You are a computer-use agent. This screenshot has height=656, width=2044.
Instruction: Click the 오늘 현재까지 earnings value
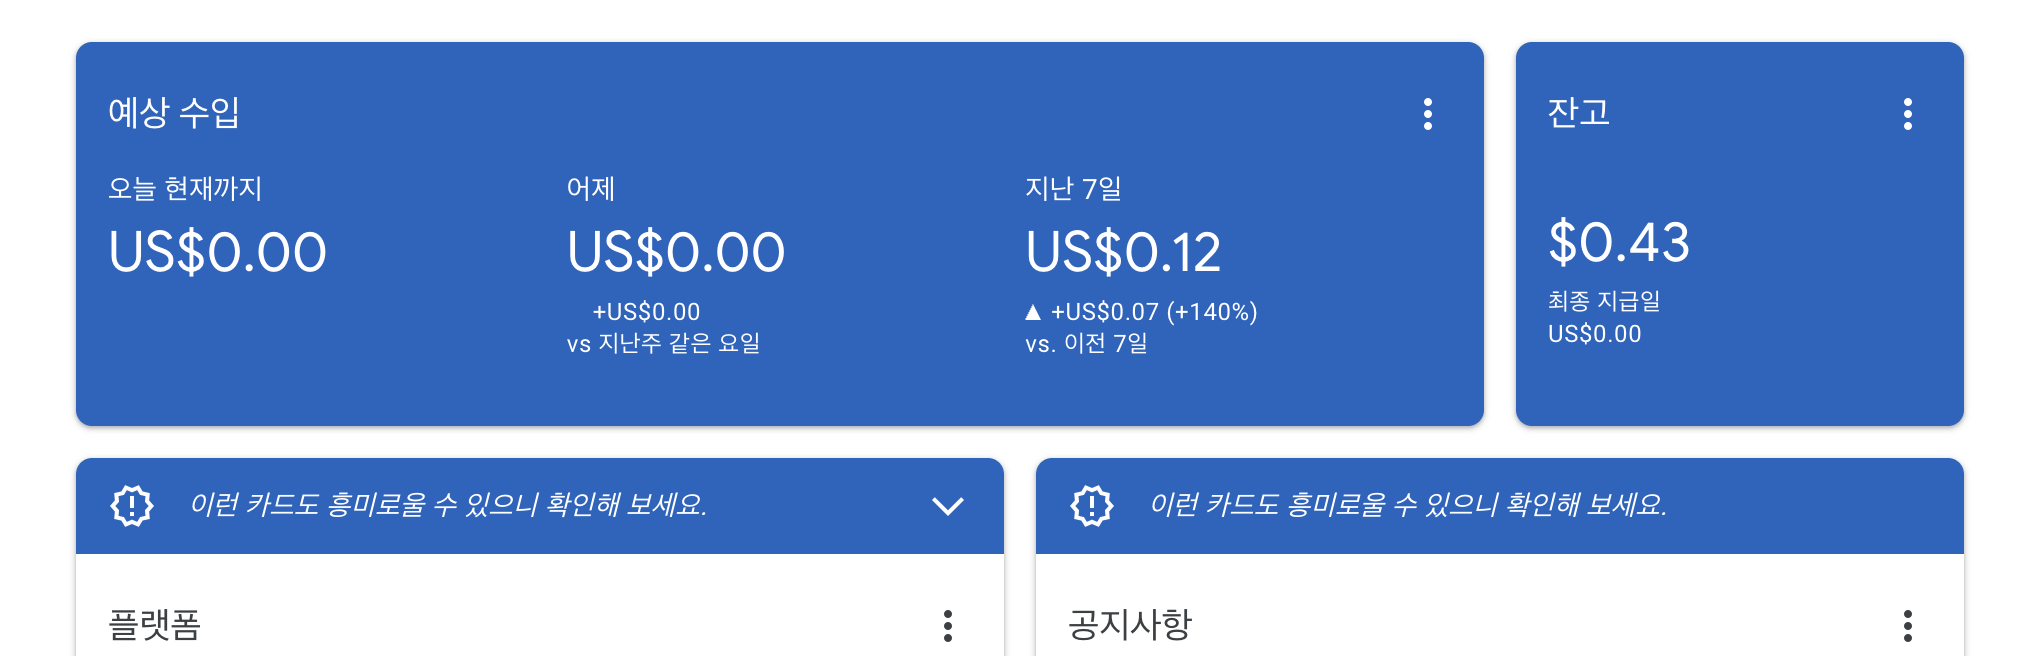[217, 251]
